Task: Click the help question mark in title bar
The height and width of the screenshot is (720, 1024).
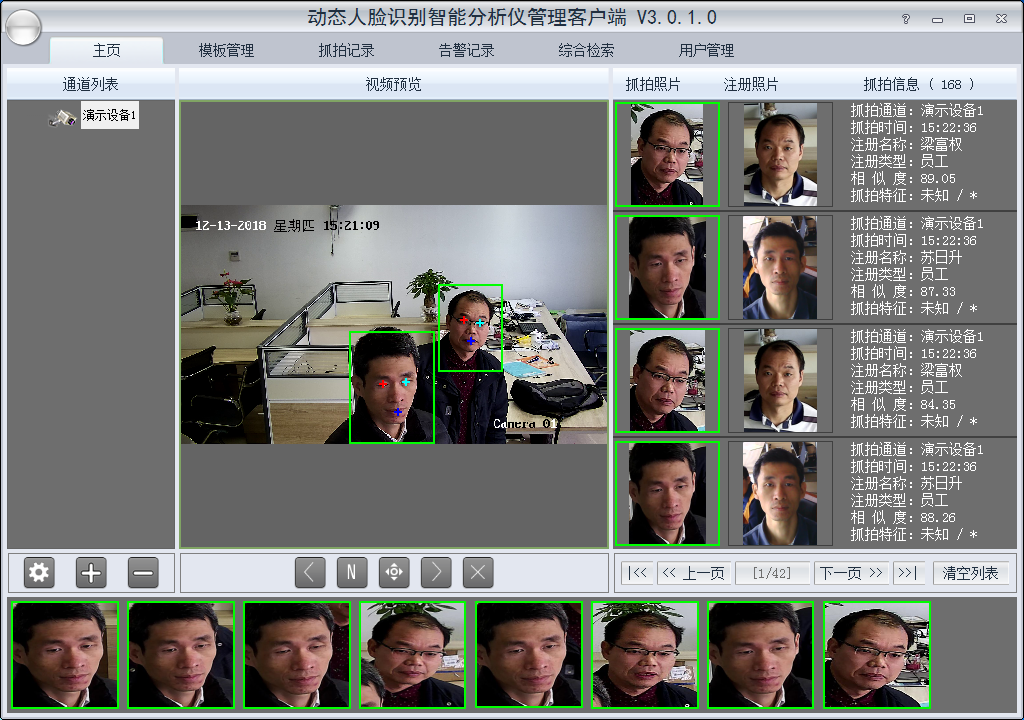Action: point(906,19)
